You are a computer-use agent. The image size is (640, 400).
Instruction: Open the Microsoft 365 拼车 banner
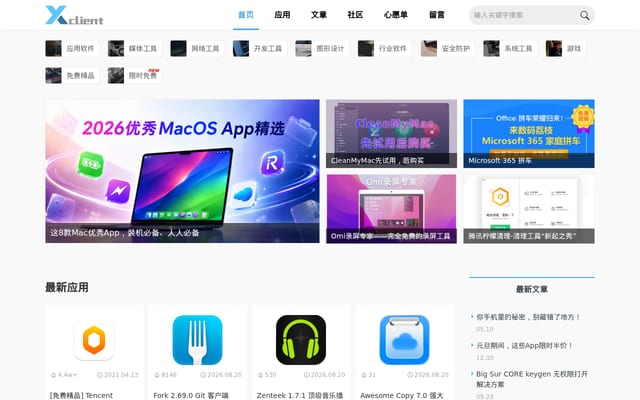529,133
